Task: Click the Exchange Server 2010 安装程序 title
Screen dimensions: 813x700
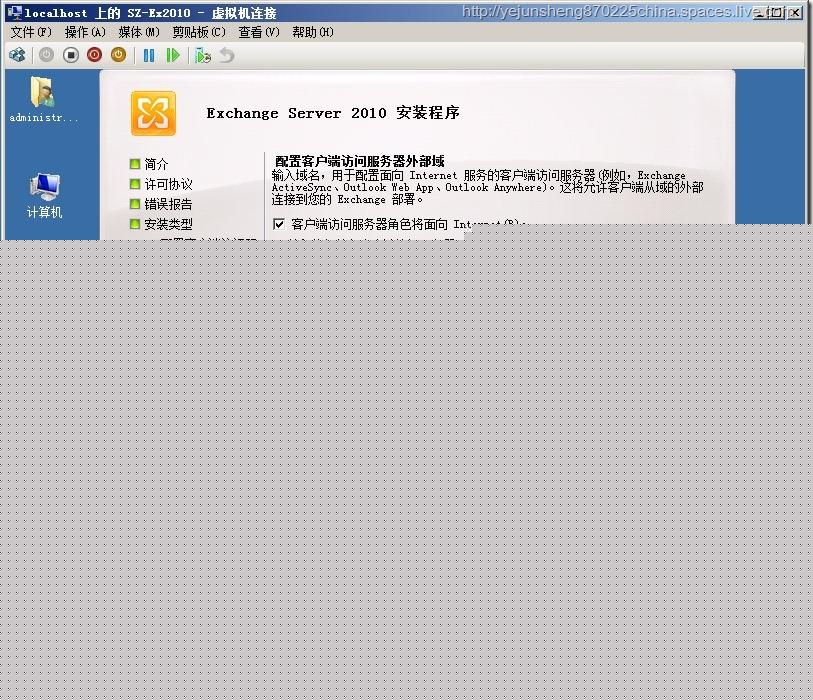Action: pos(333,113)
